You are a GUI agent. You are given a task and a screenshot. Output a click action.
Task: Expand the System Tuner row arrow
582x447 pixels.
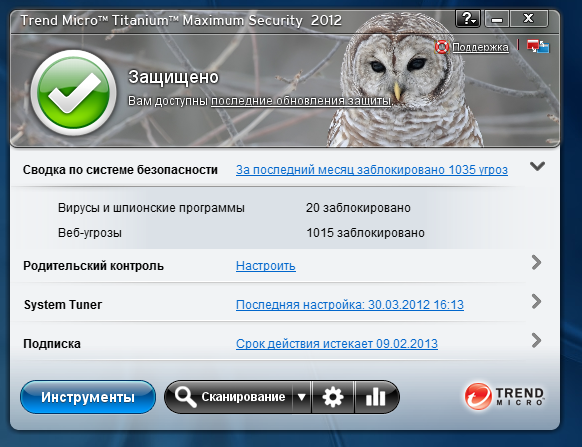click(536, 301)
